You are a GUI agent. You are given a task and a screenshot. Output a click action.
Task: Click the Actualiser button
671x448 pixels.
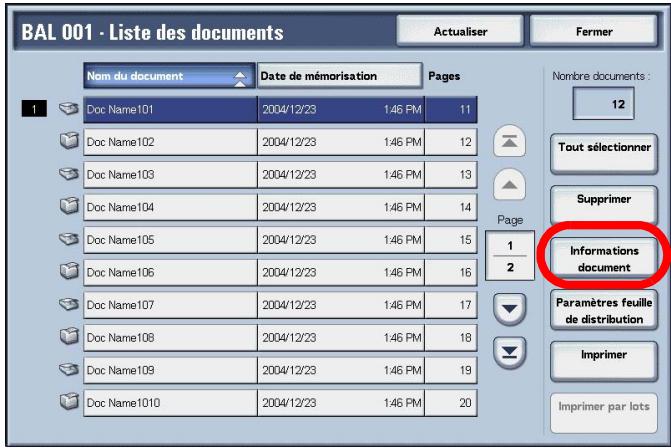click(x=460, y=31)
